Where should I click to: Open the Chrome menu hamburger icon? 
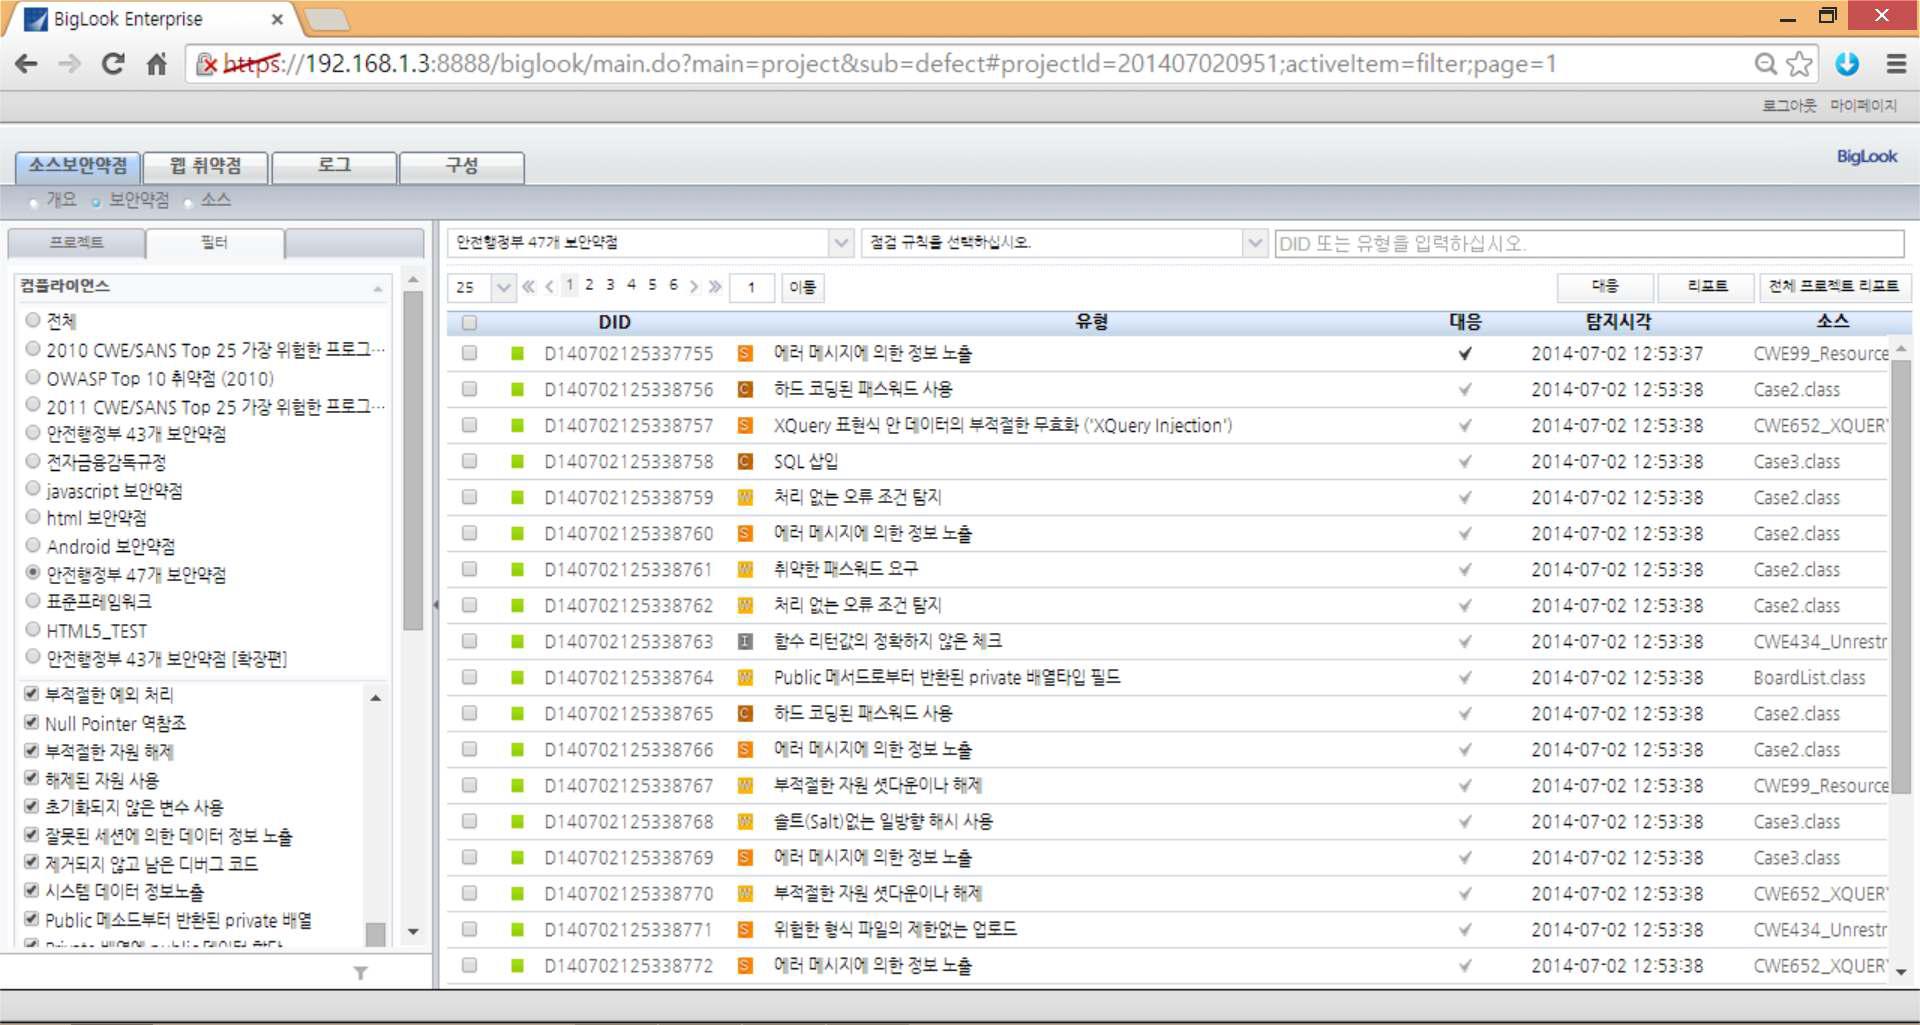click(x=1895, y=64)
